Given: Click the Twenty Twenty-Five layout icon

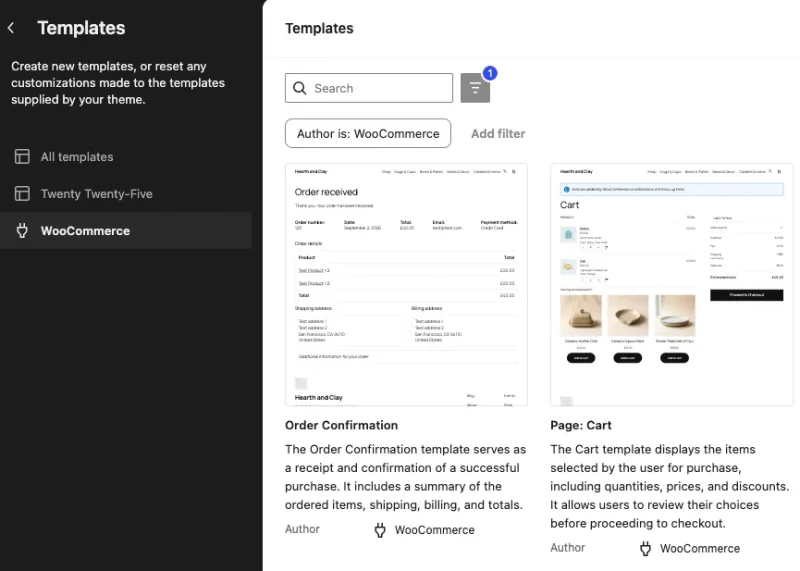Looking at the screenshot, I should (x=22, y=194).
